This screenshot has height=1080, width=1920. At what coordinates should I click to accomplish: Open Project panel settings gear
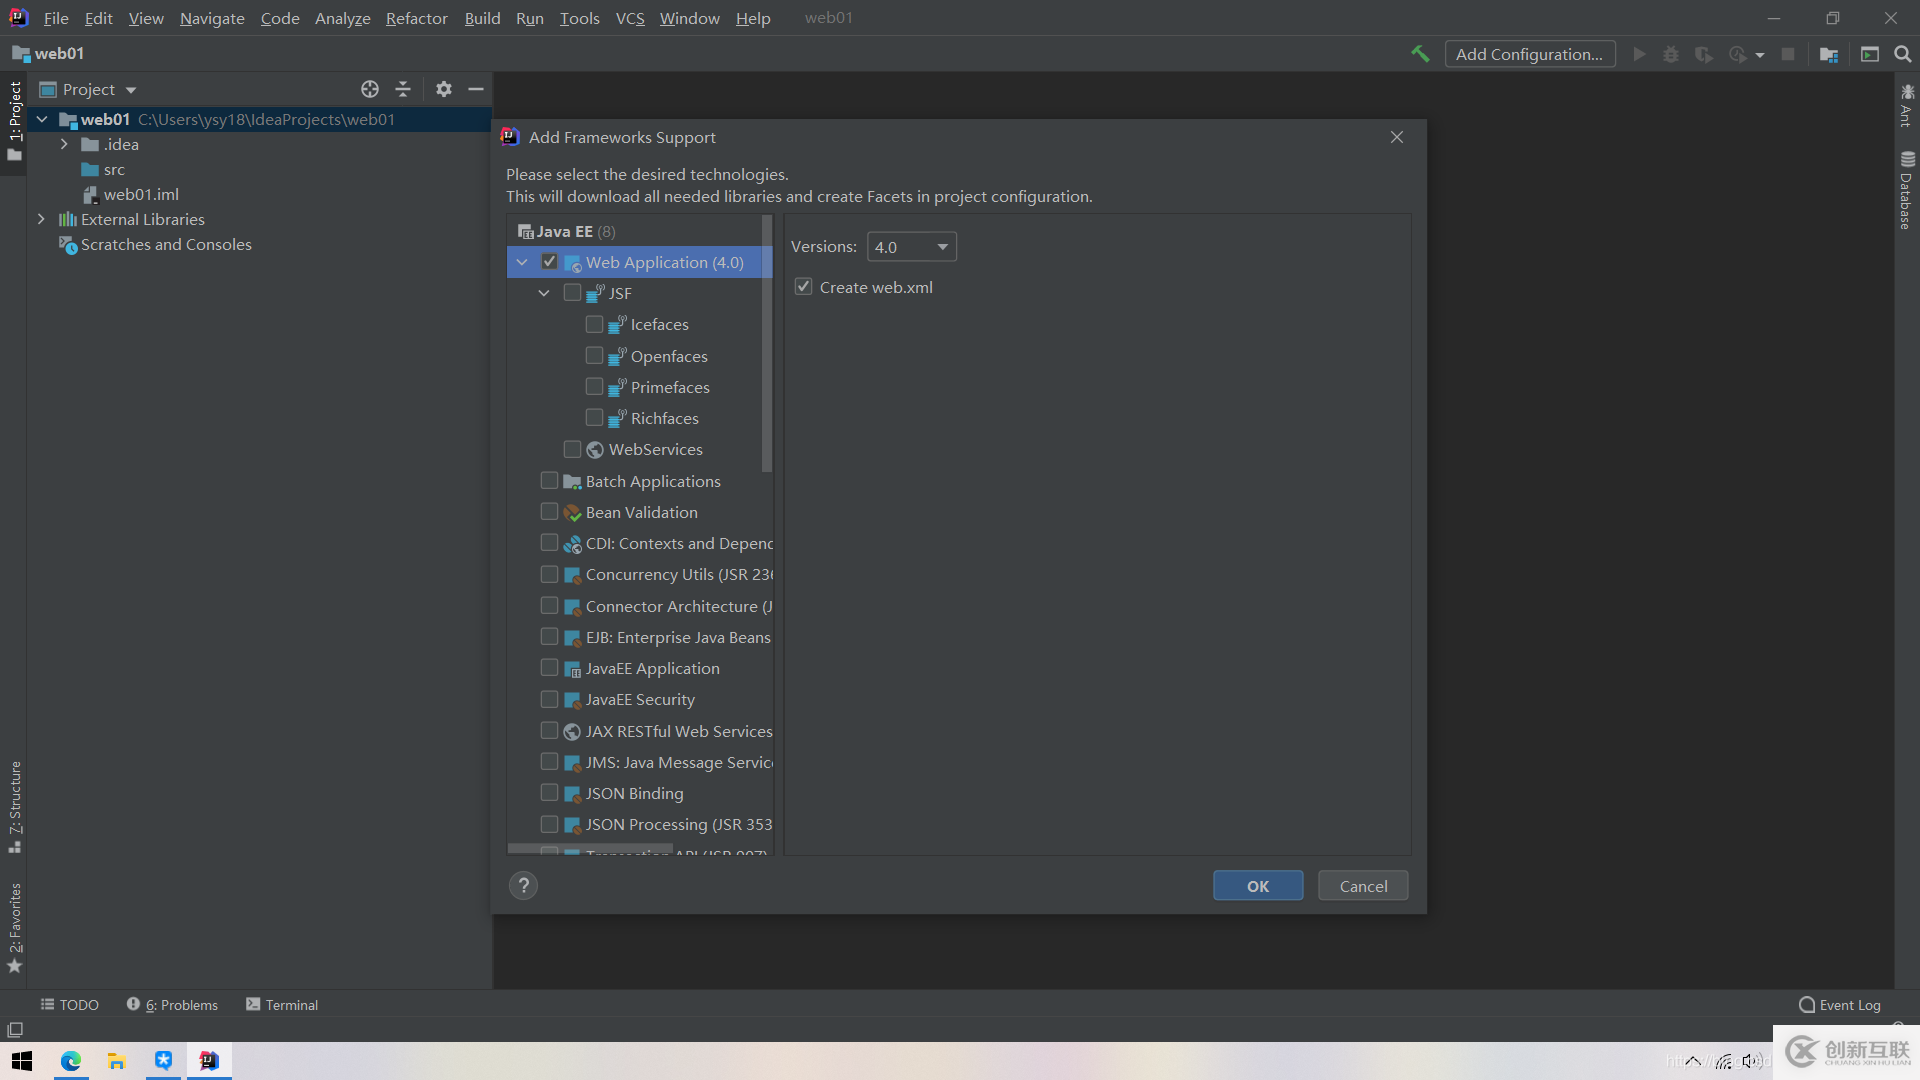click(444, 89)
